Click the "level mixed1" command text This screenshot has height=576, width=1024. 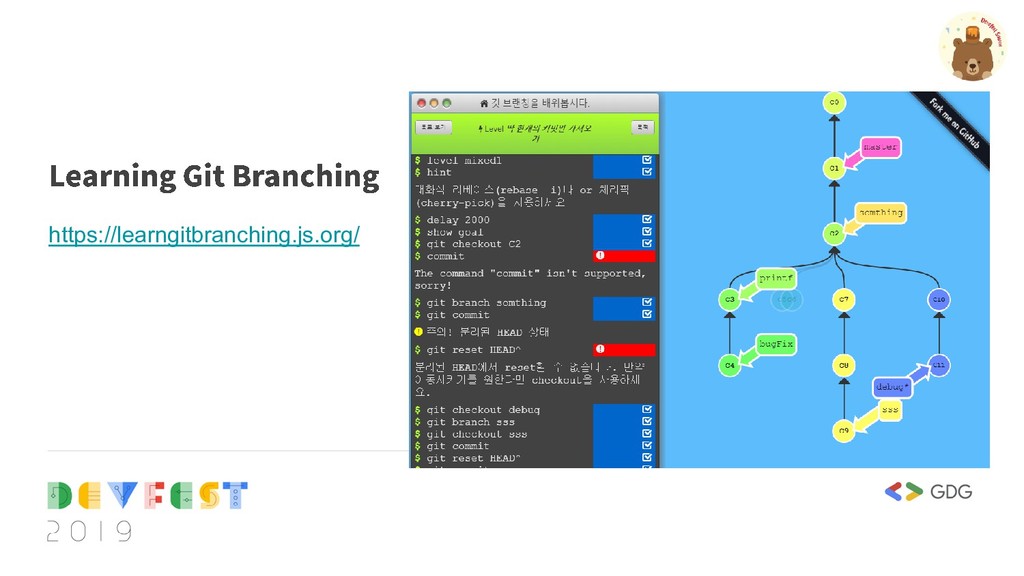coord(464,160)
